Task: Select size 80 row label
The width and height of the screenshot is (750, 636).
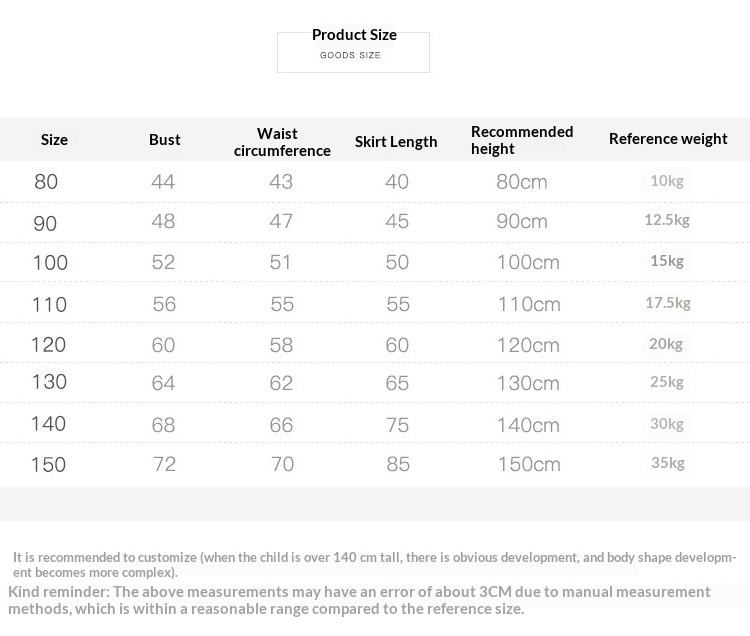Action: point(46,182)
